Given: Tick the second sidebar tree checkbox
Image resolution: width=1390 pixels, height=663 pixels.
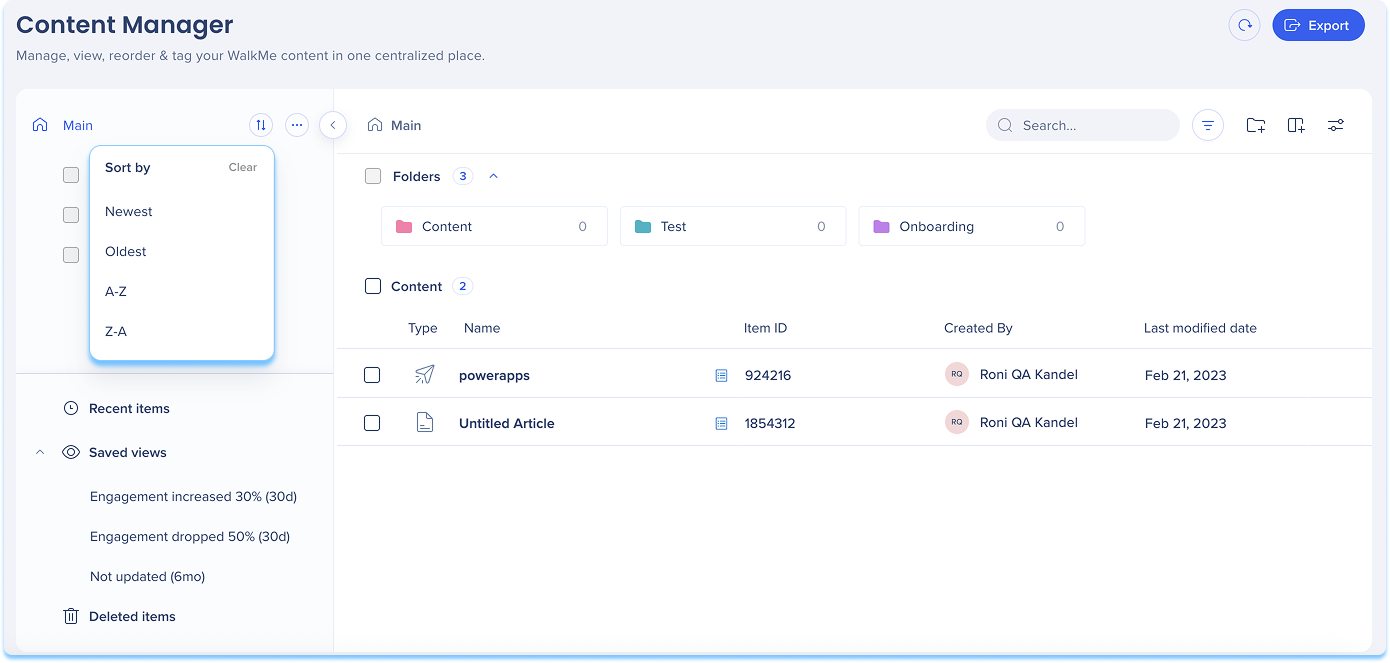Looking at the screenshot, I should tap(71, 215).
